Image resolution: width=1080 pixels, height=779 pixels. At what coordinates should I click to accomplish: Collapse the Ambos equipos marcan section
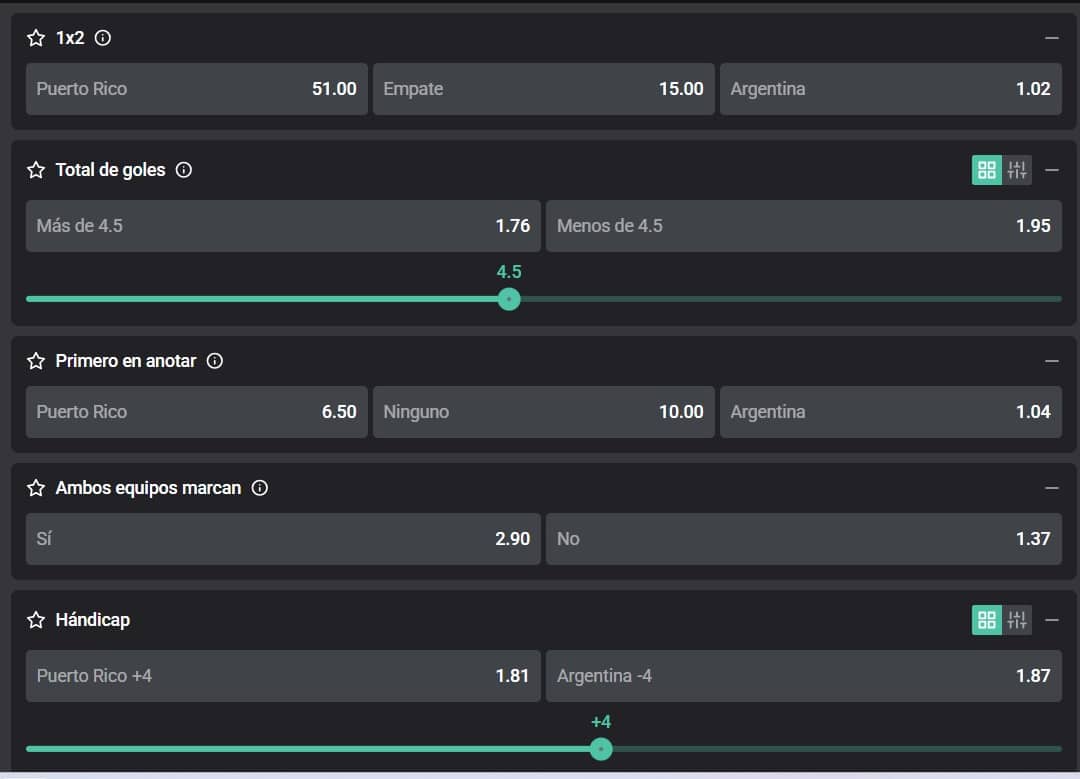[x=1051, y=488]
